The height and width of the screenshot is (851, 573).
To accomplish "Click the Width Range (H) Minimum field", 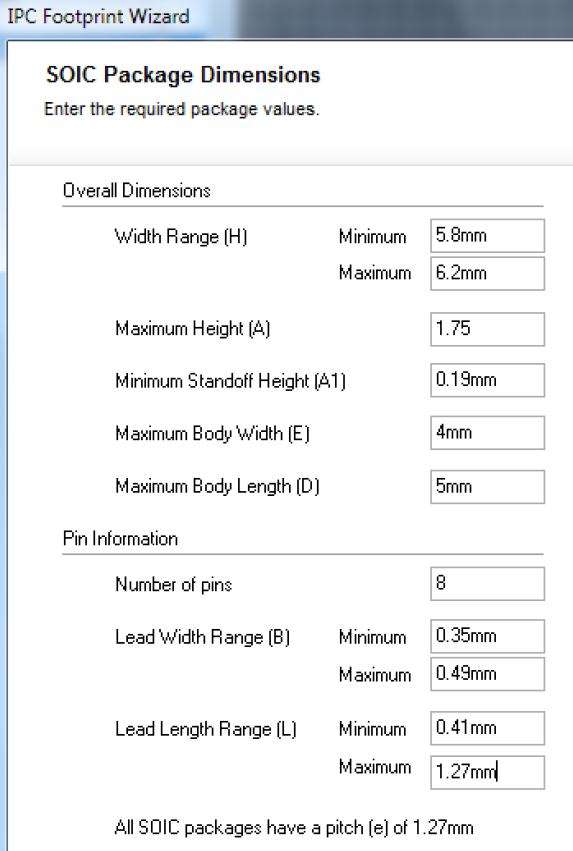I will (487, 236).
